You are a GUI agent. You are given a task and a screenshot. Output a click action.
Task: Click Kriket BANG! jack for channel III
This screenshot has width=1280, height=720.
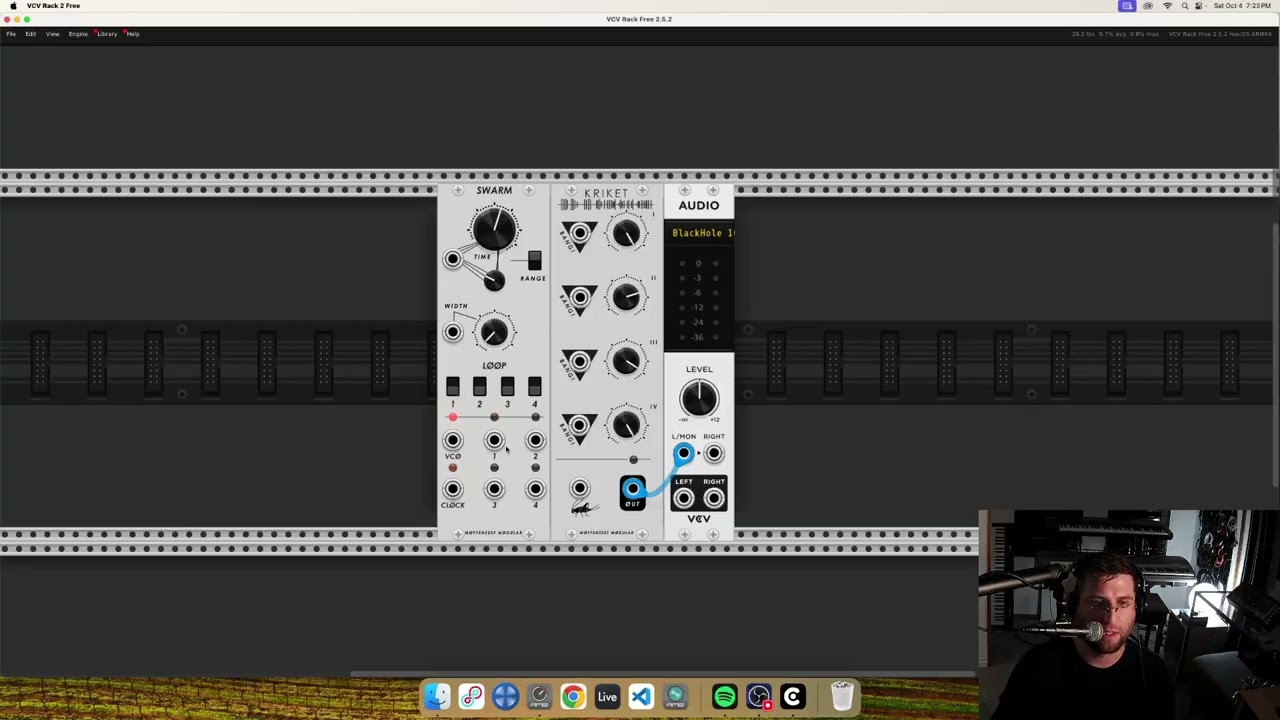point(580,362)
